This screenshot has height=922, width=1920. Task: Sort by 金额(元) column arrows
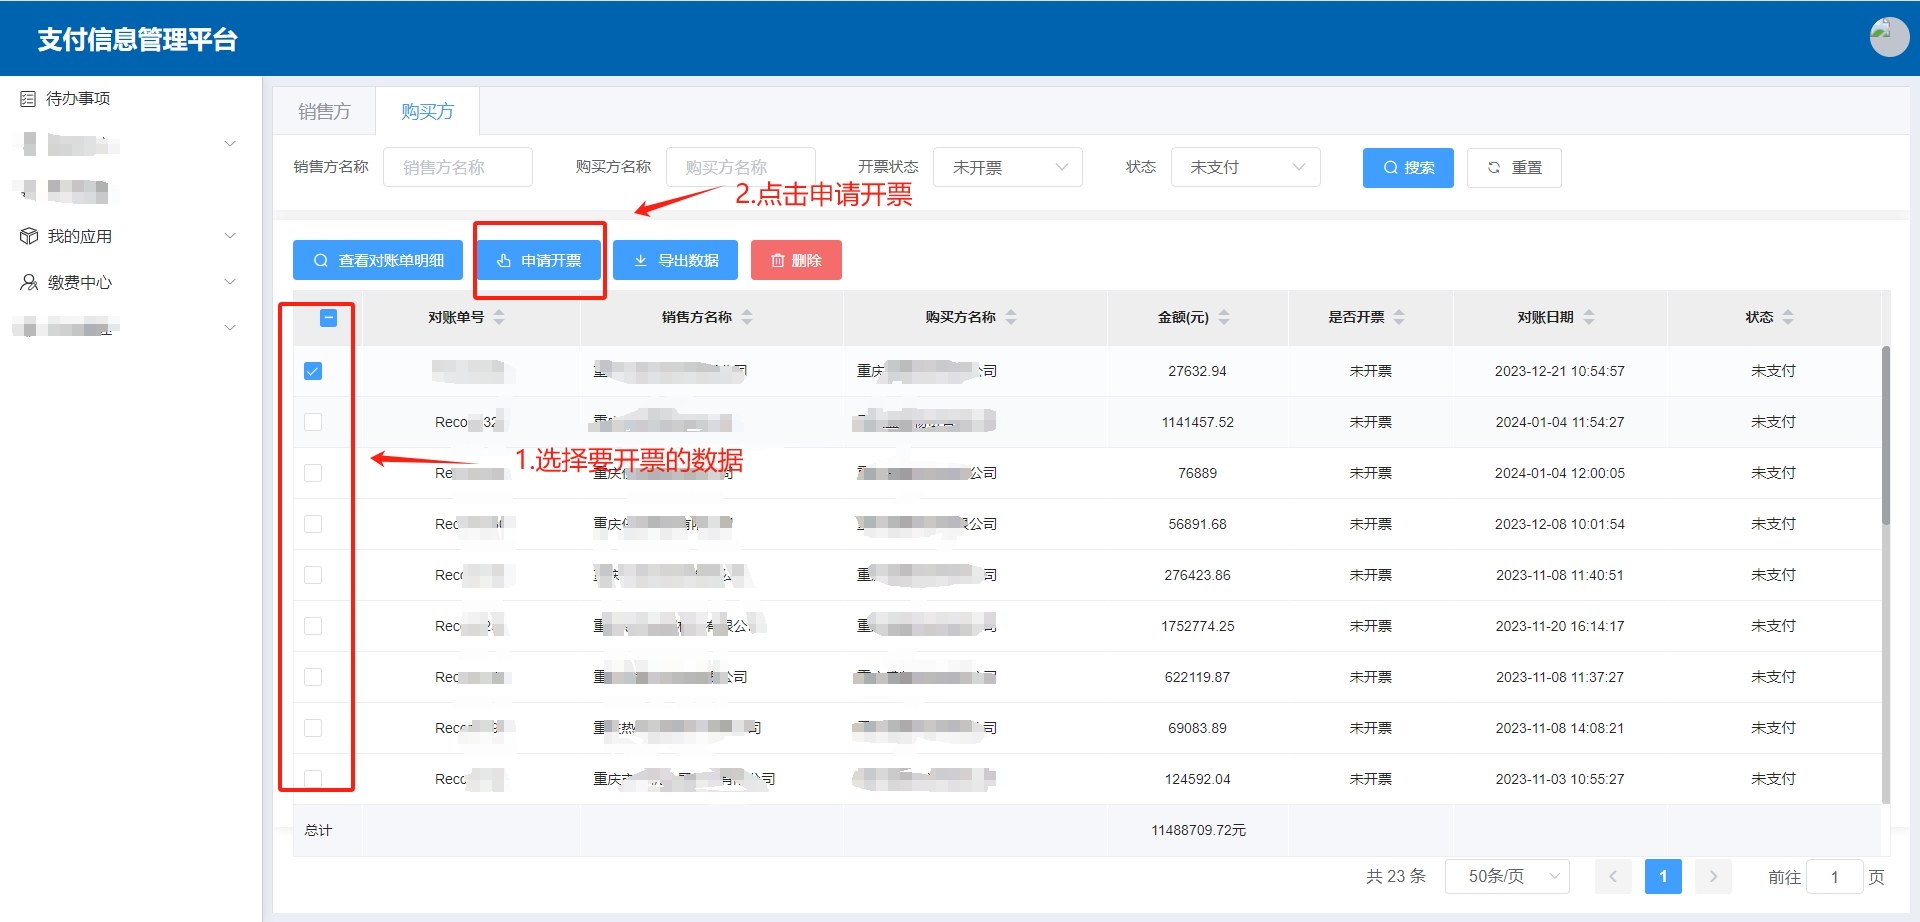[x=1224, y=318]
